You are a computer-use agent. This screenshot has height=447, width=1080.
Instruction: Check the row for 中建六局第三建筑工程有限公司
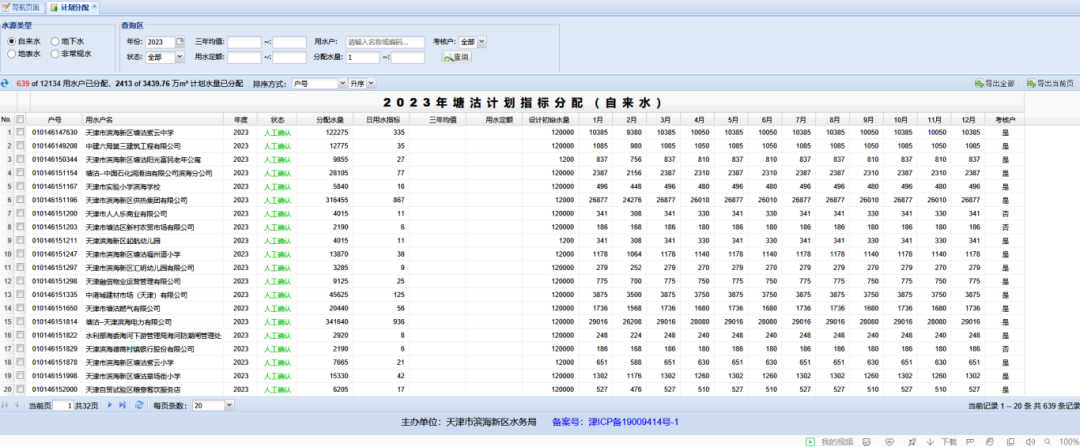click(x=20, y=146)
